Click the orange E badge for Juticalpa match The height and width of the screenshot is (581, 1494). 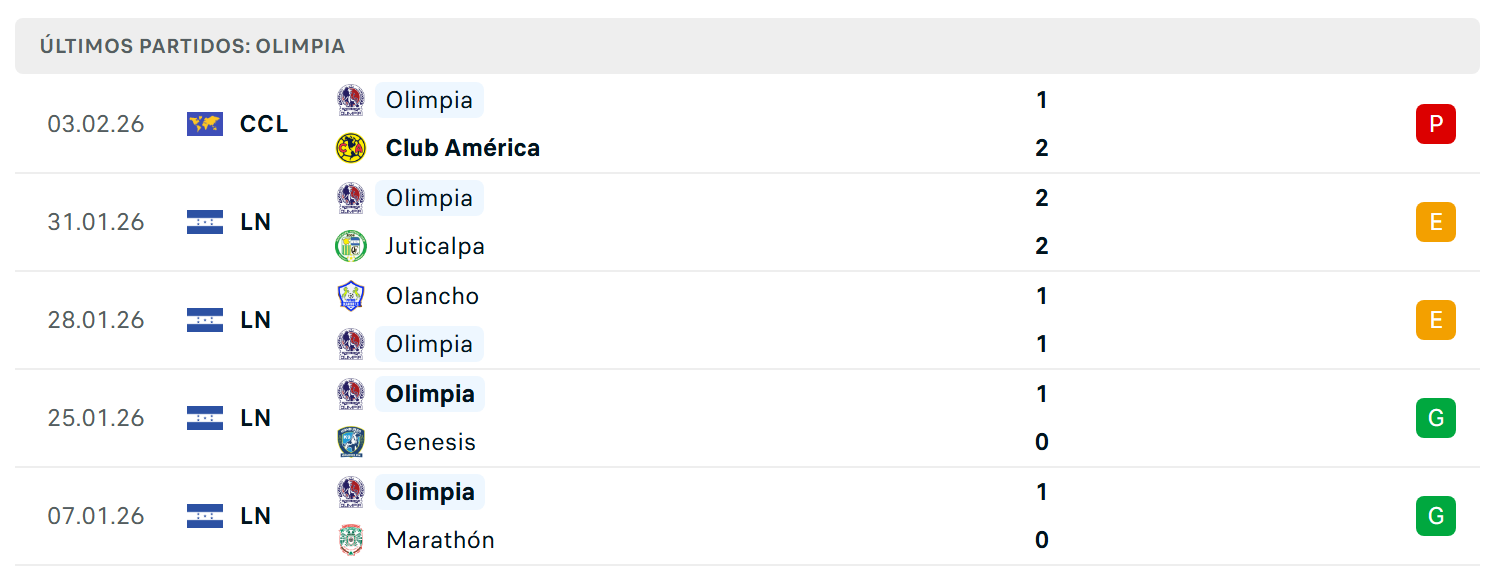click(1436, 222)
